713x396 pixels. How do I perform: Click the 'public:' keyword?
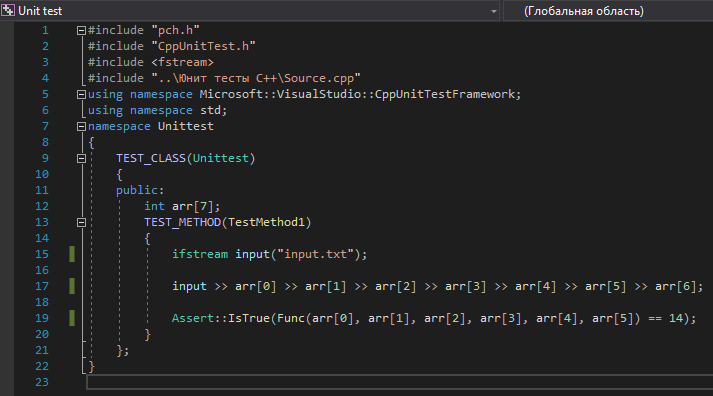click(140, 190)
